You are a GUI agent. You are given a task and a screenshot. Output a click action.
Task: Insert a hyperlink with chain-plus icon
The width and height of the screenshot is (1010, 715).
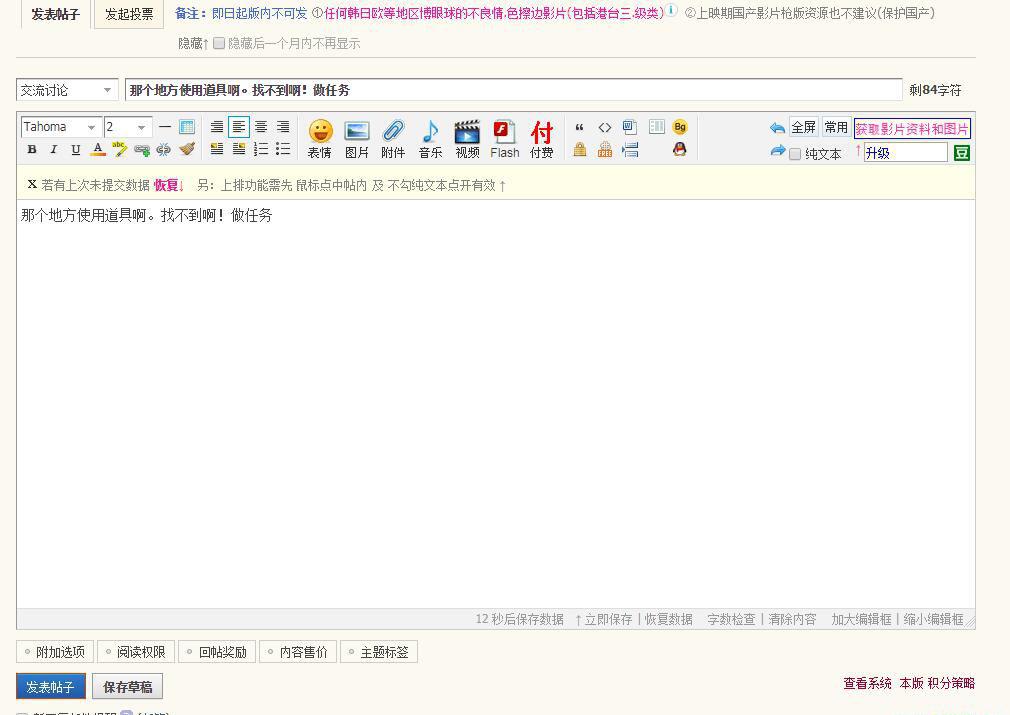point(142,150)
